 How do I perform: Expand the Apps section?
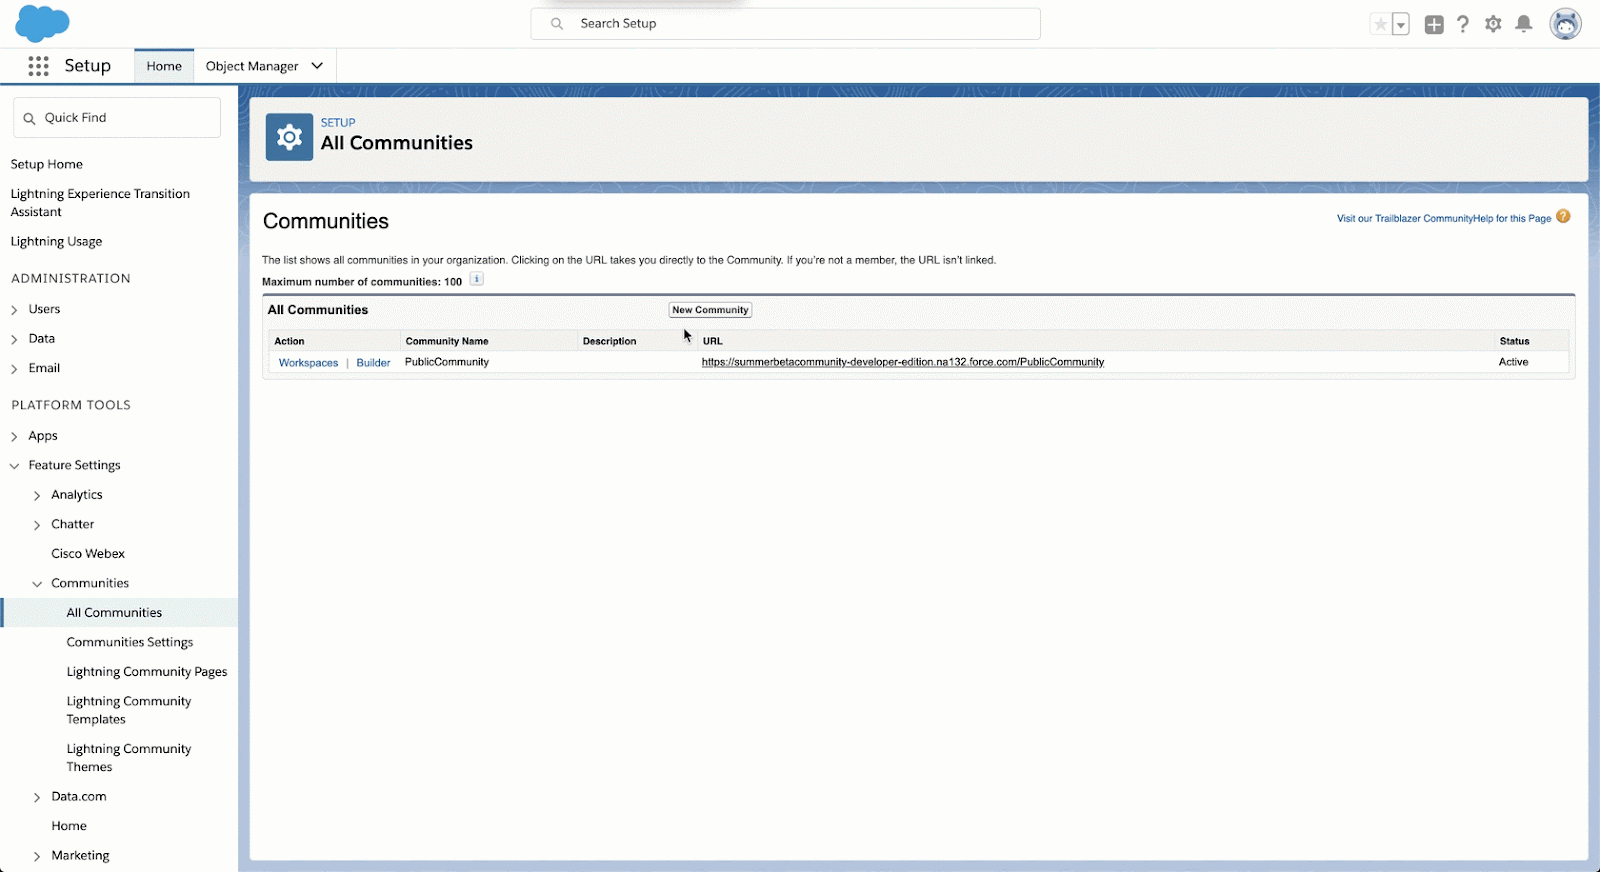click(14, 437)
